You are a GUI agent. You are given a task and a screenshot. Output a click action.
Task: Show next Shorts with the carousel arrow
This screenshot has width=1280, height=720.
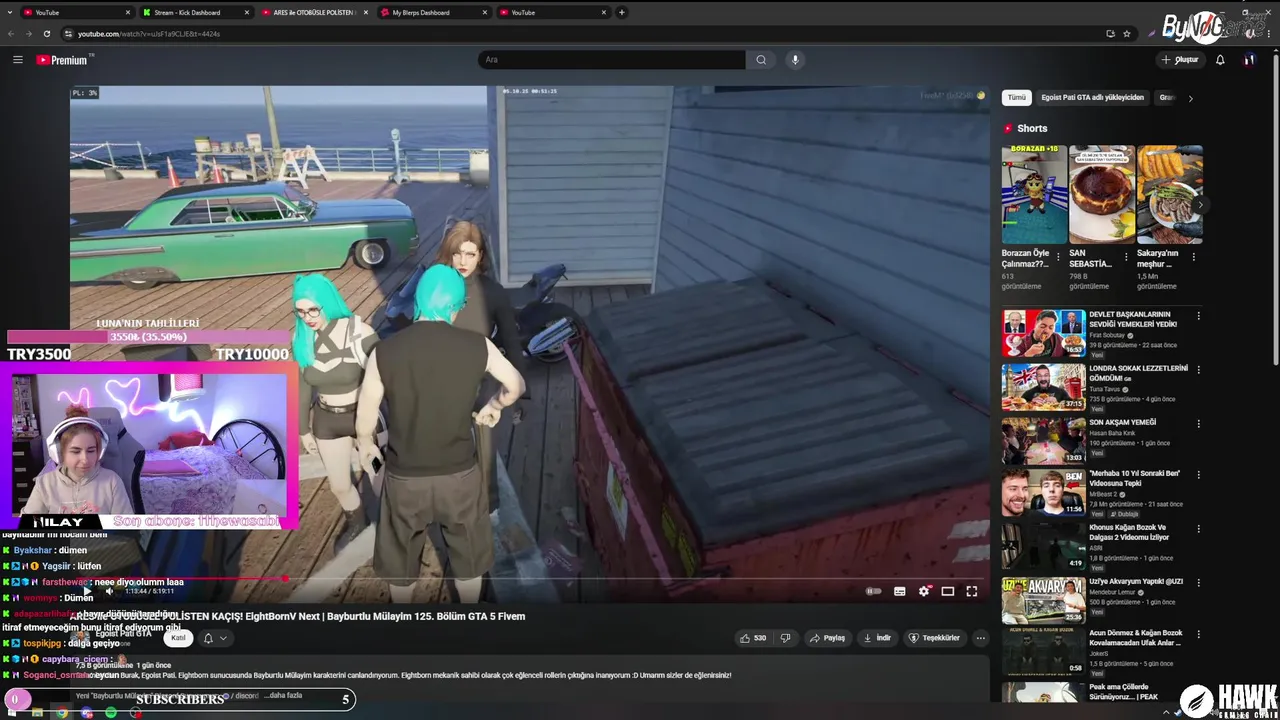[x=1200, y=205]
